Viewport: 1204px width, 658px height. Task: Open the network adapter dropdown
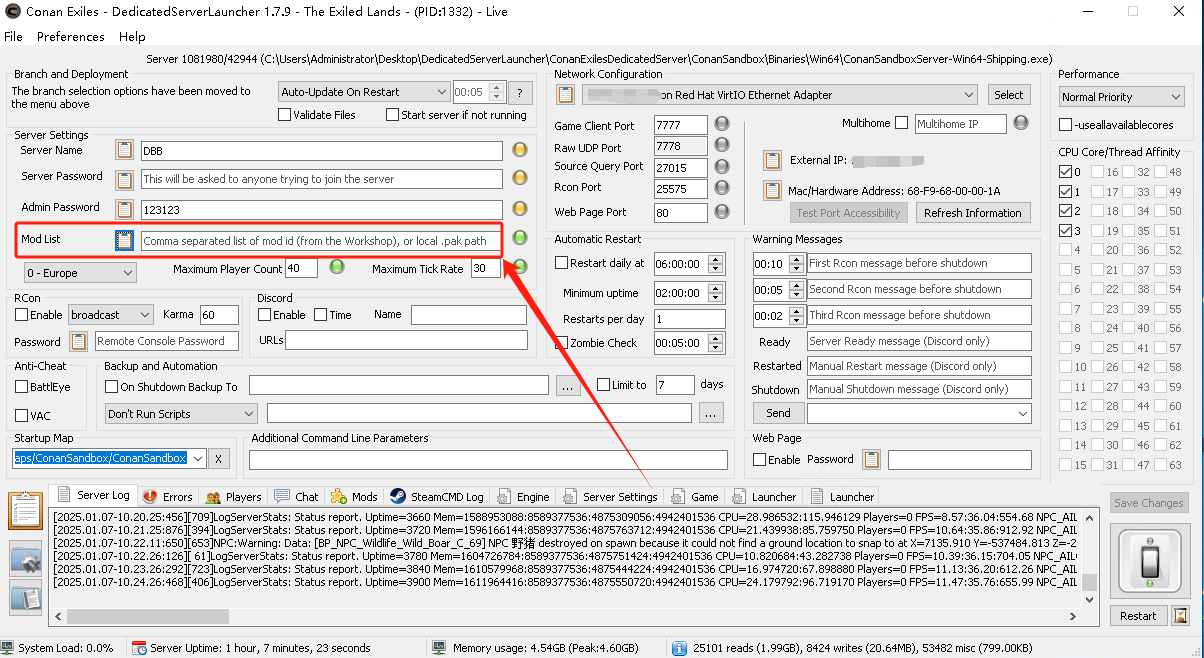780,95
